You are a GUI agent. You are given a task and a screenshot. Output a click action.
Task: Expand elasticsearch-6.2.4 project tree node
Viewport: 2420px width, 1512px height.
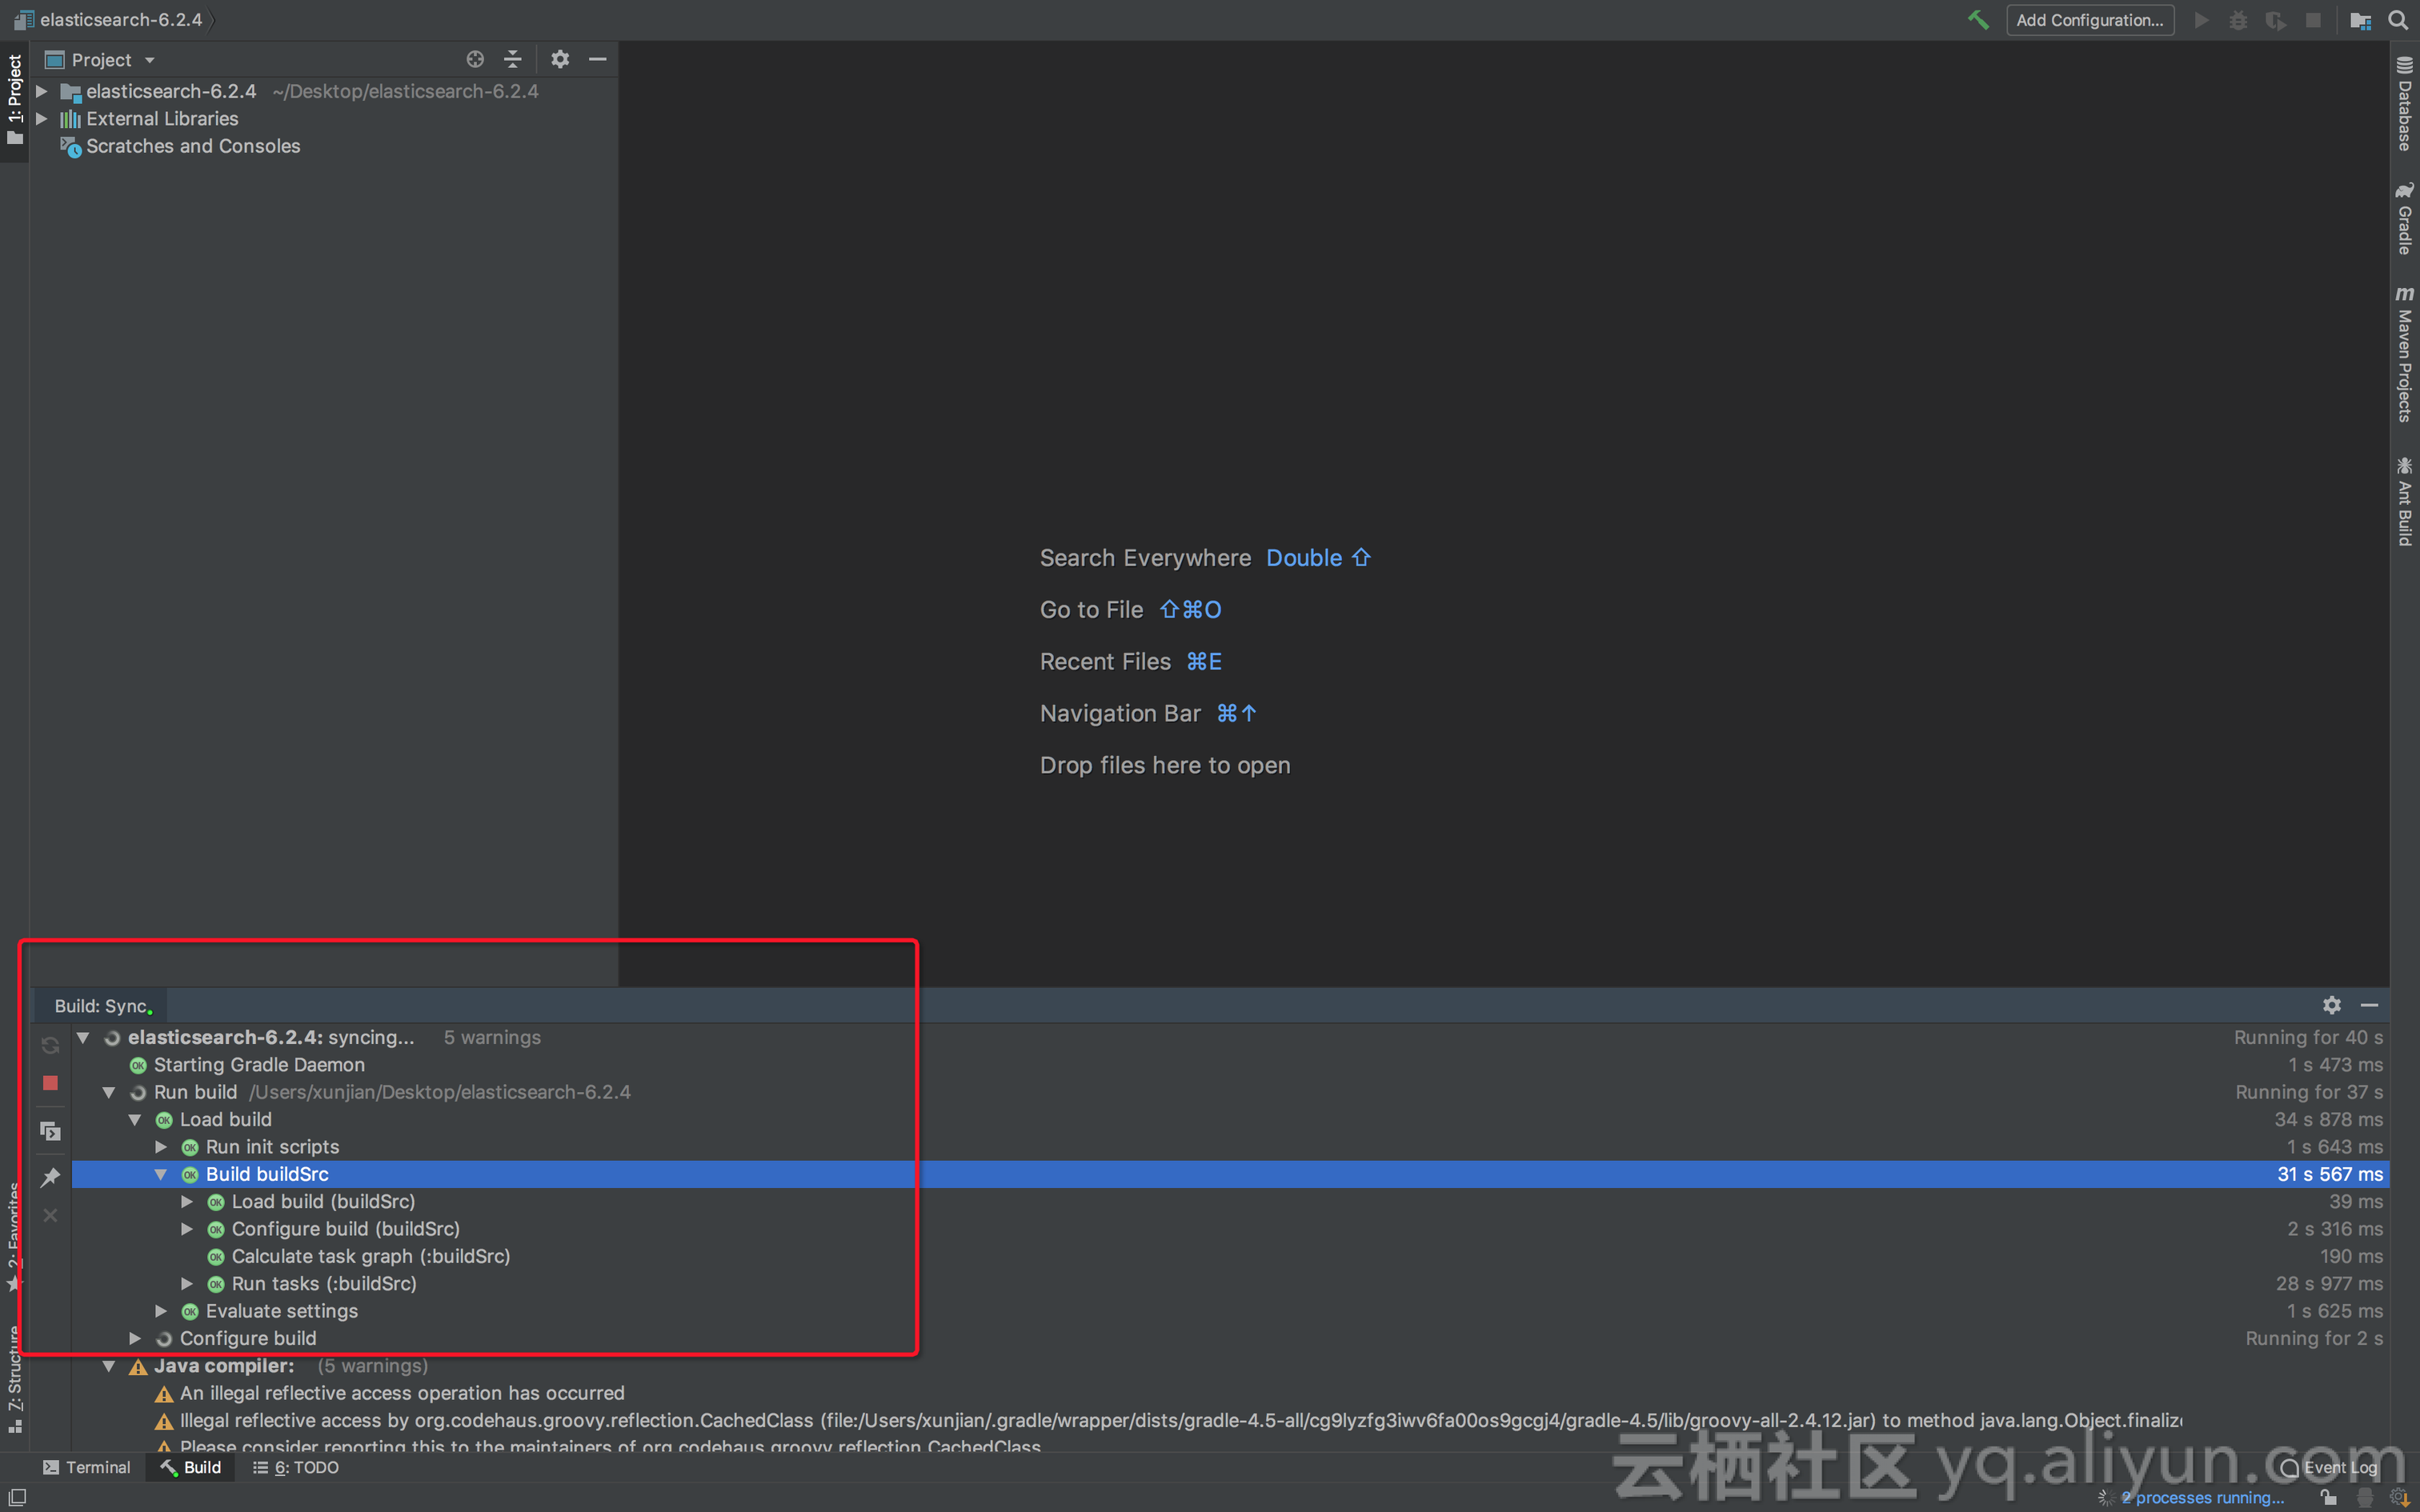42,91
